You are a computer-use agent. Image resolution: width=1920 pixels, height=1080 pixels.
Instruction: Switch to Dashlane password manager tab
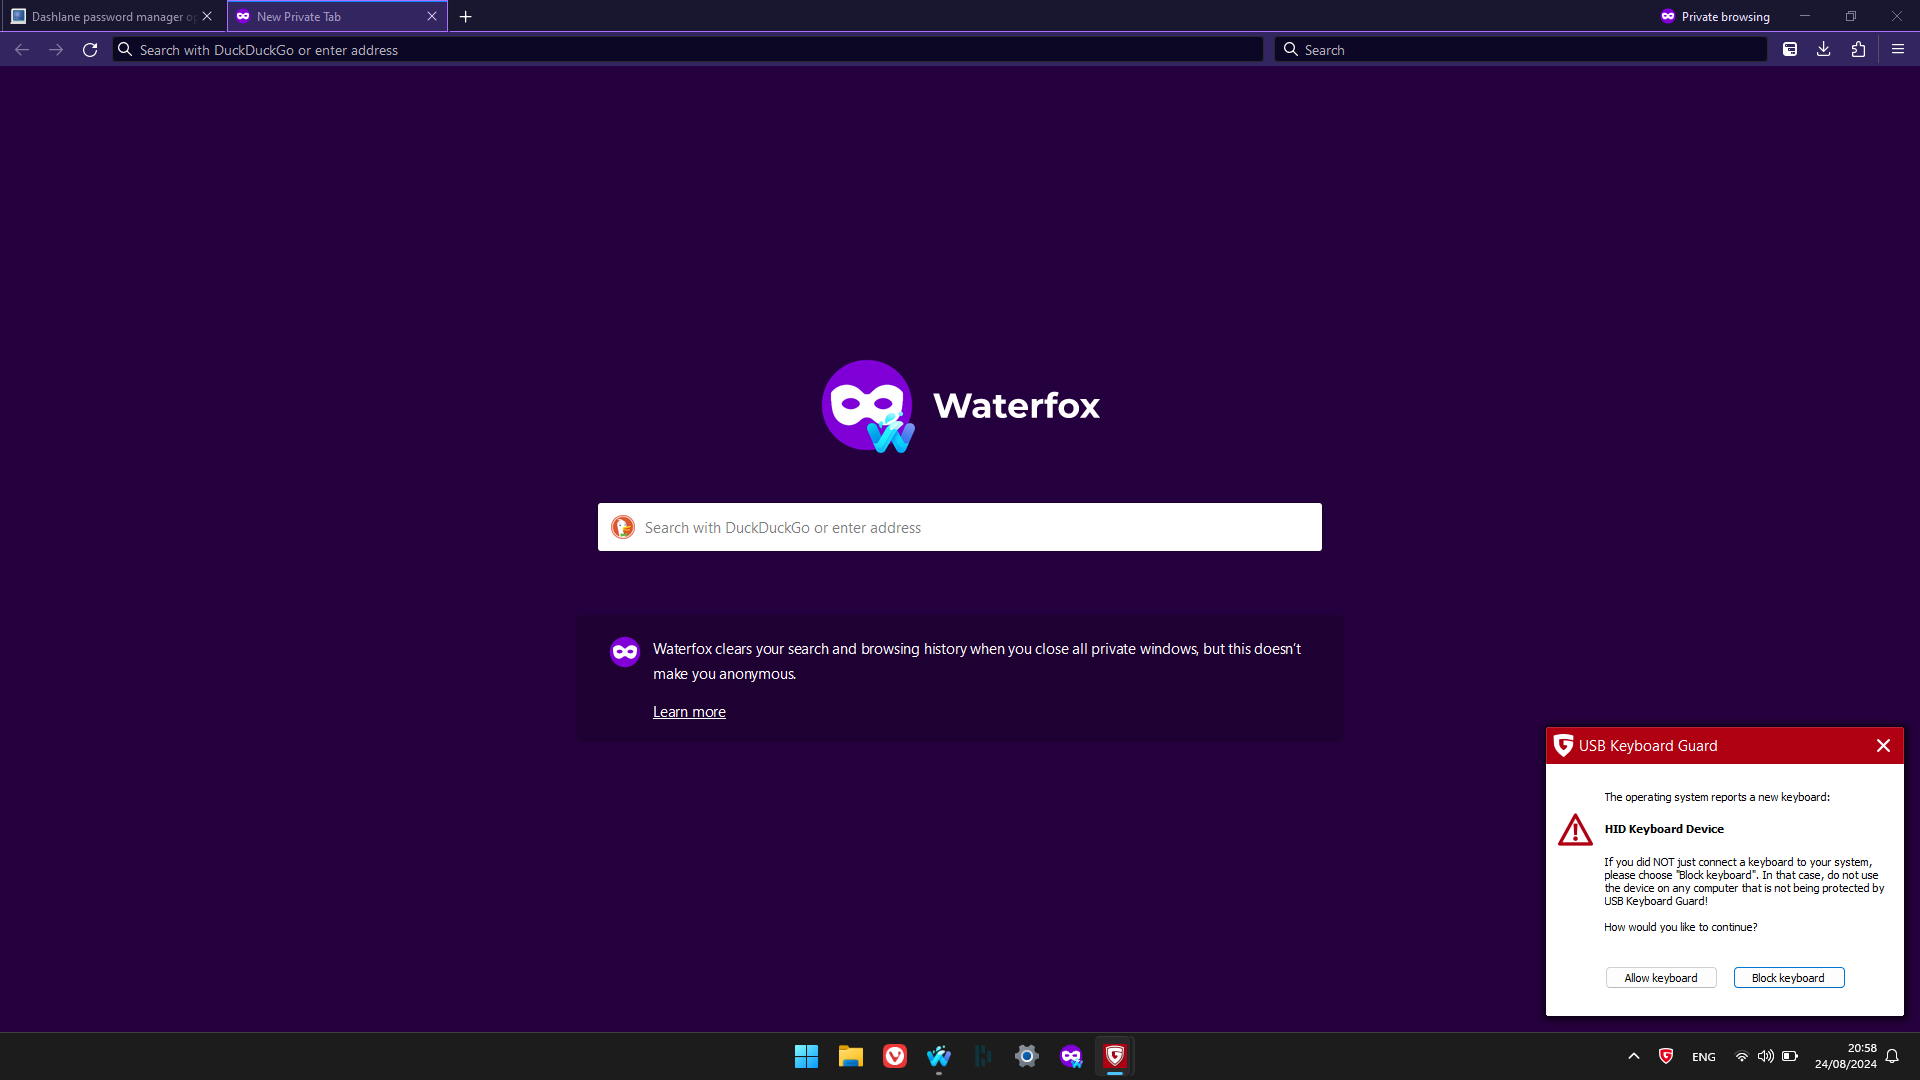pyautogui.click(x=105, y=17)
